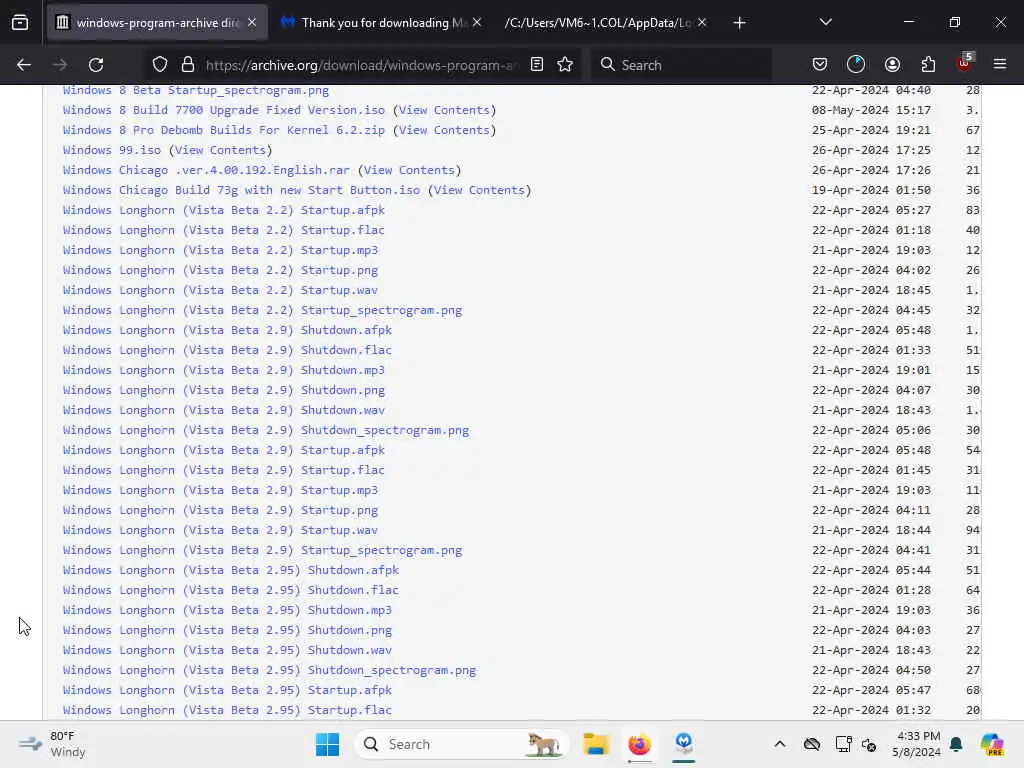Open the weather widget showing 80°F Windy
Image resolution: width=1024 pixels, height=768 pixels.
[52, 744]
